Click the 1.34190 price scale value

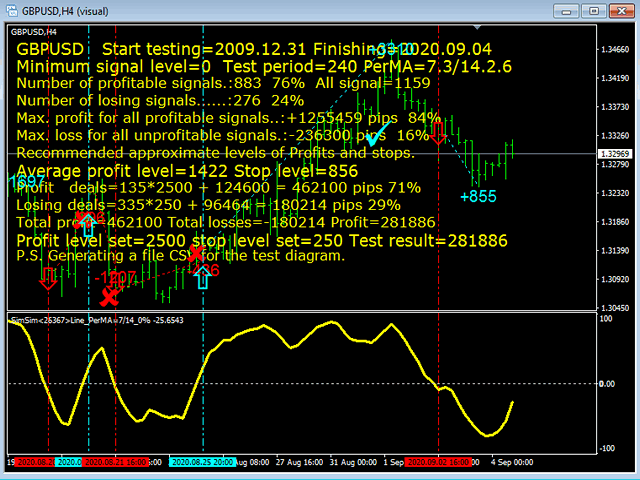click(615, 78)
